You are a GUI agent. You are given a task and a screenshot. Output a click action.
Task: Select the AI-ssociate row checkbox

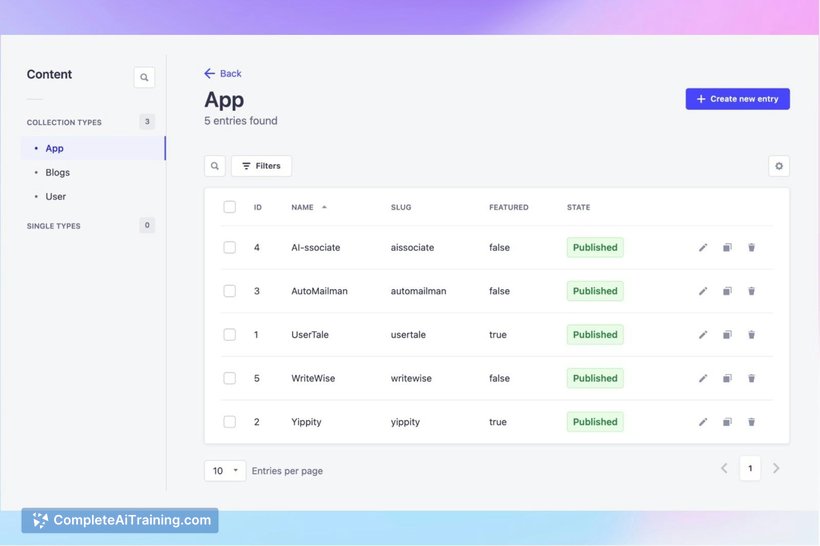(230, 247)
